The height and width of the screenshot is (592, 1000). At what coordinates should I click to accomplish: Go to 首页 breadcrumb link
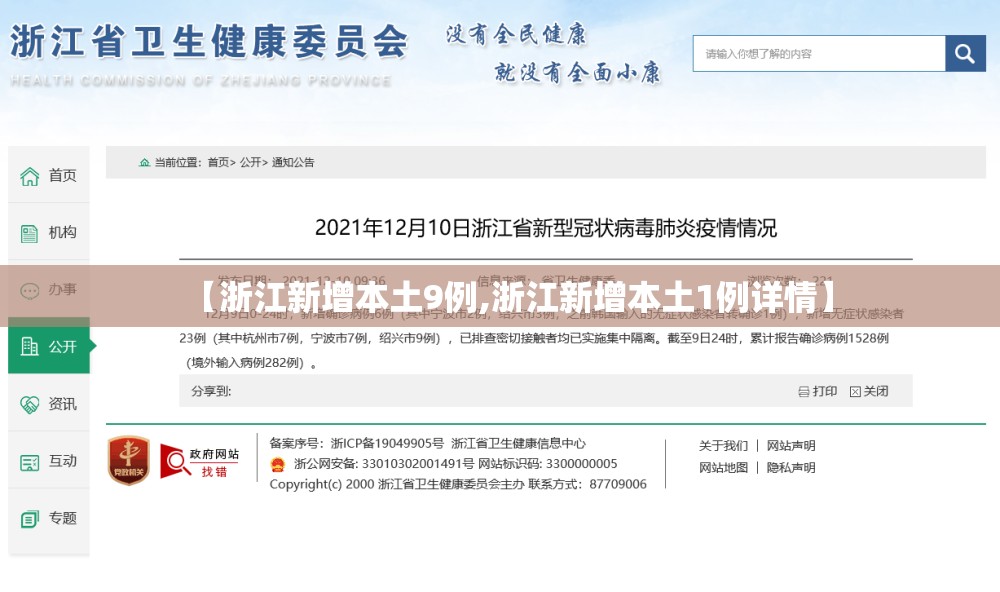tap(219, 163)
